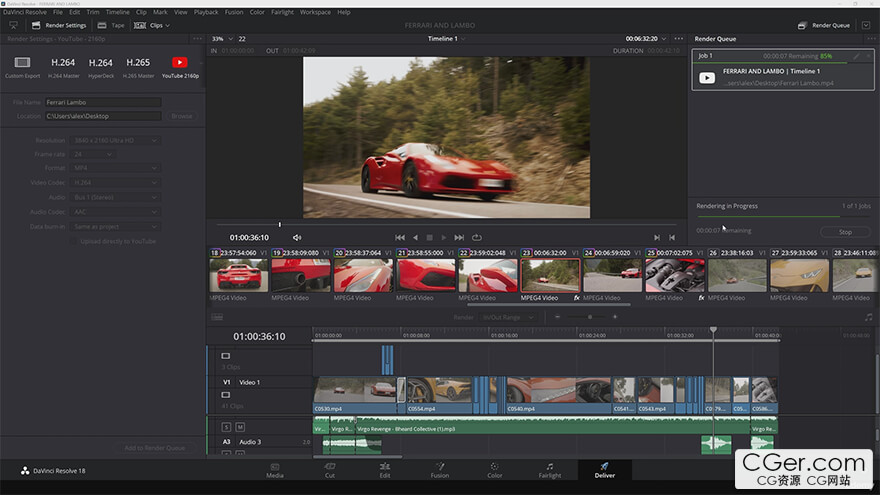
Task: Expand the panel icon beside Render Queue
Action: click(x=866, y=25)
